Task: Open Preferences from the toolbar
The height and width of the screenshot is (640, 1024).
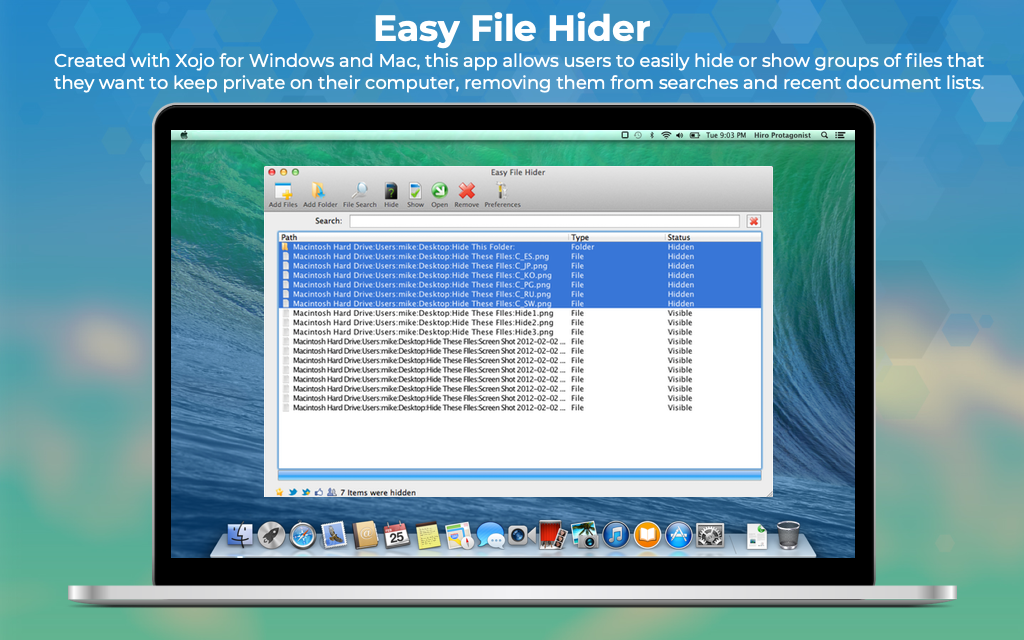Action: (x=502, y=191)
